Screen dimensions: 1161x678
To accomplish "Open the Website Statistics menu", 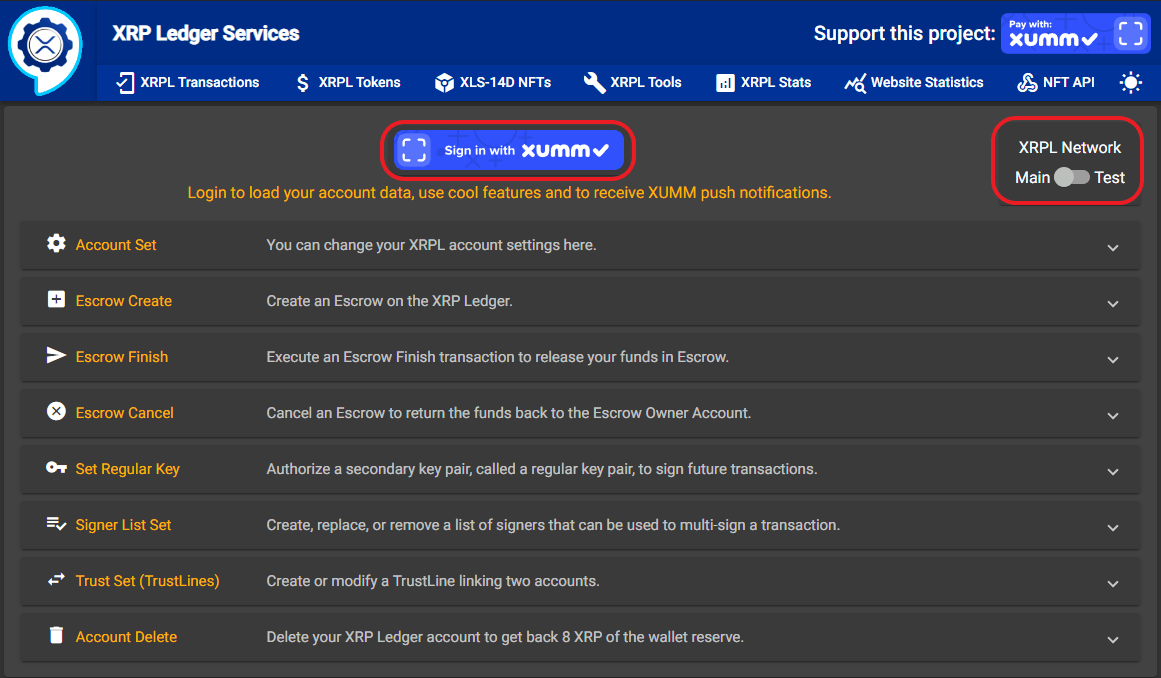I will 914,83.
